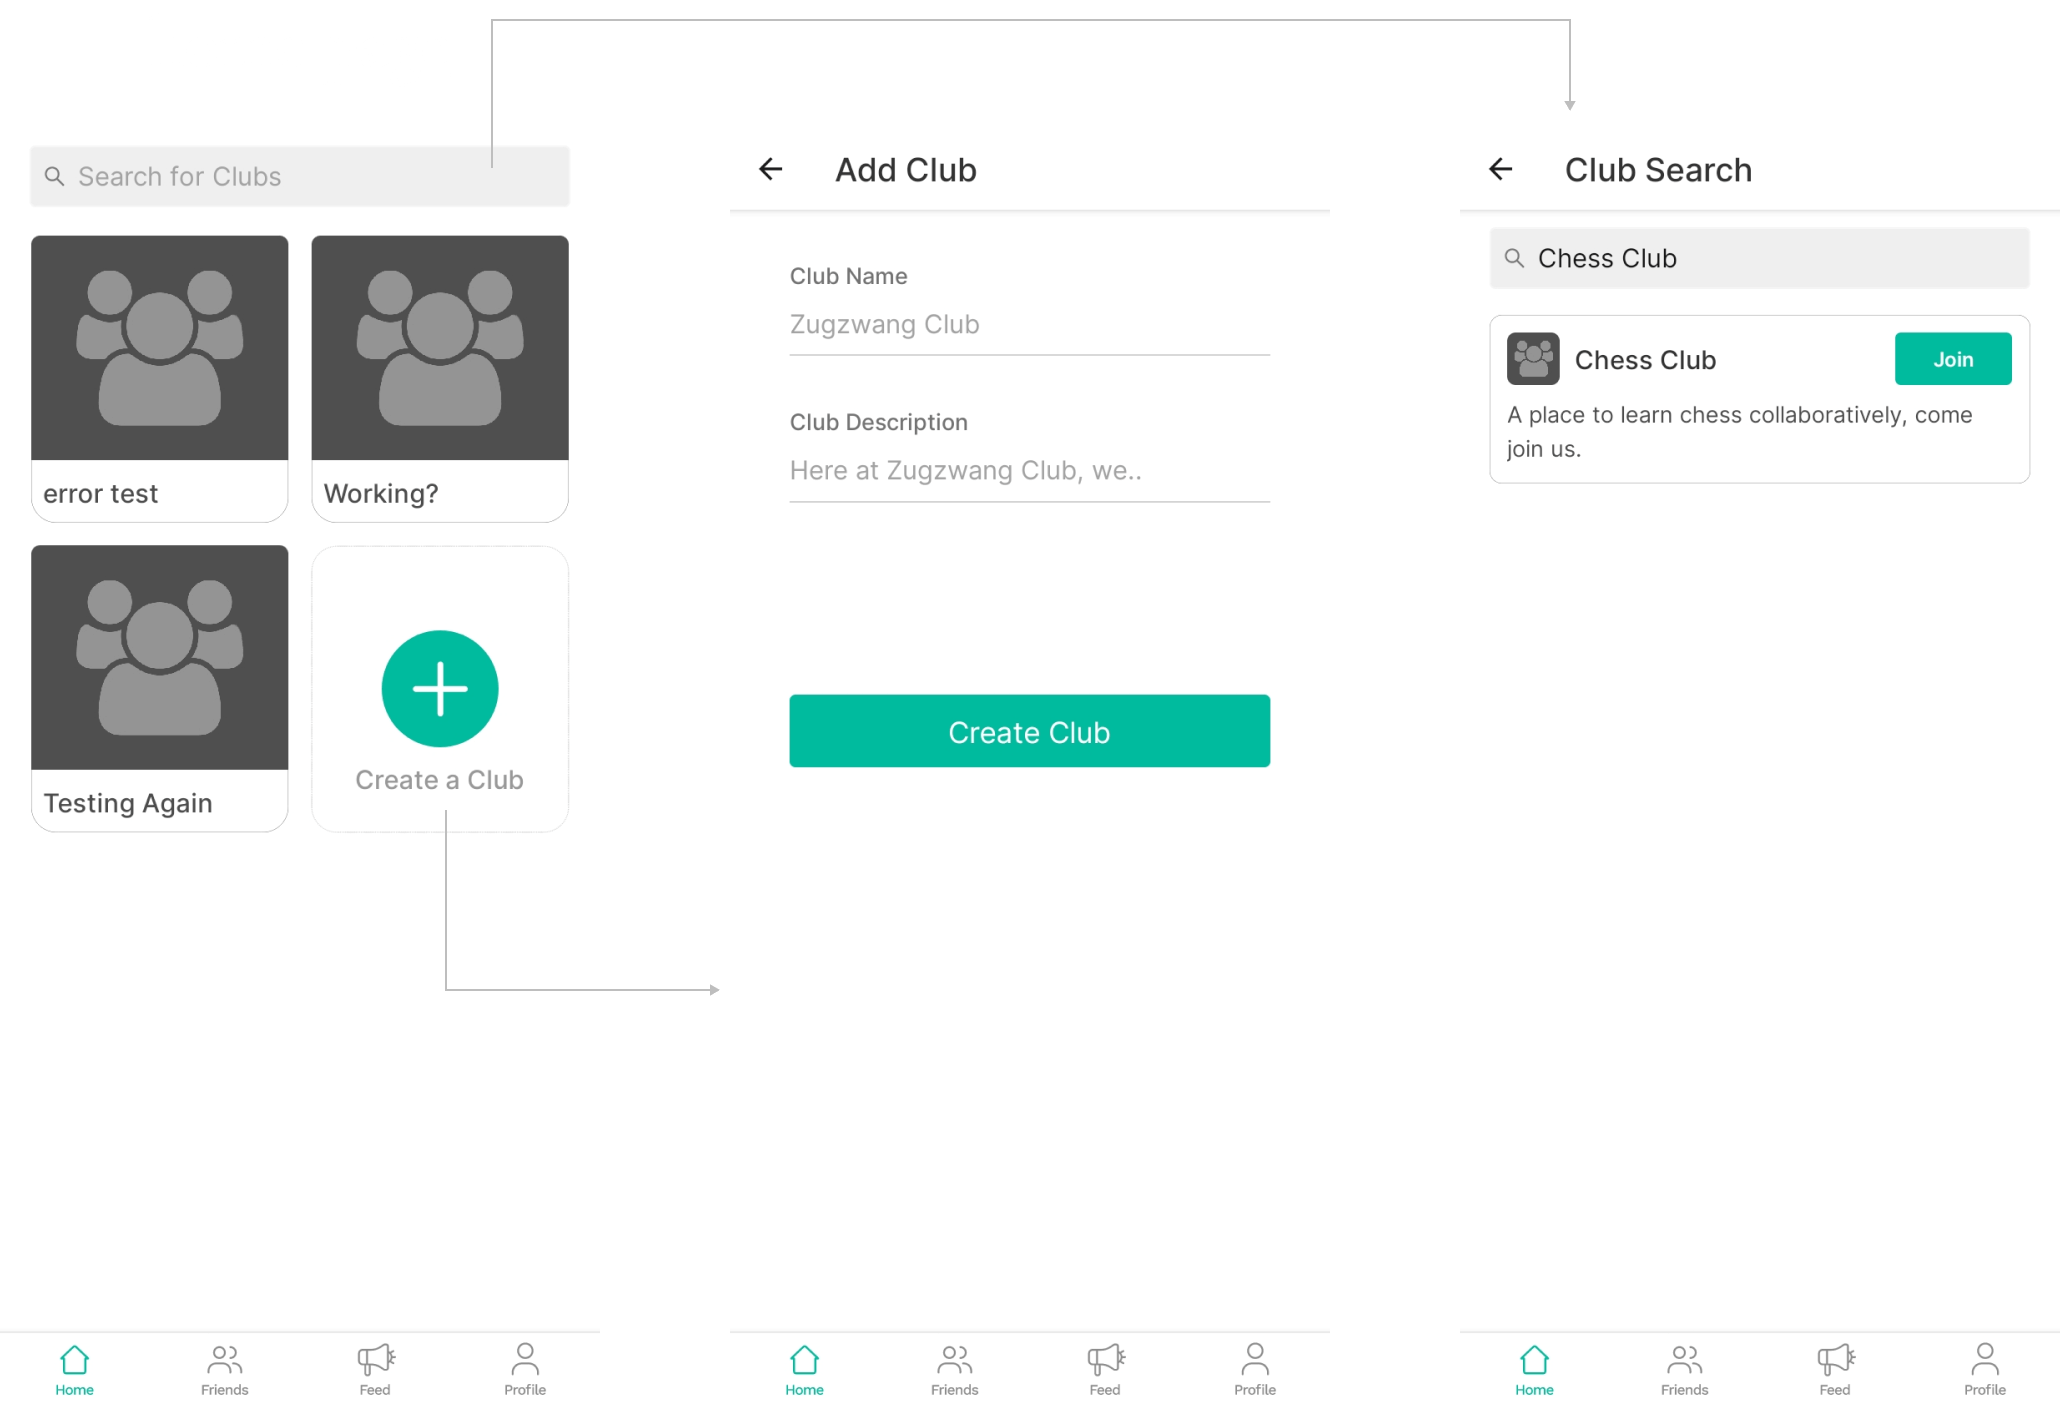
Task: Click the Home navigation icon
Action: 74,1359
